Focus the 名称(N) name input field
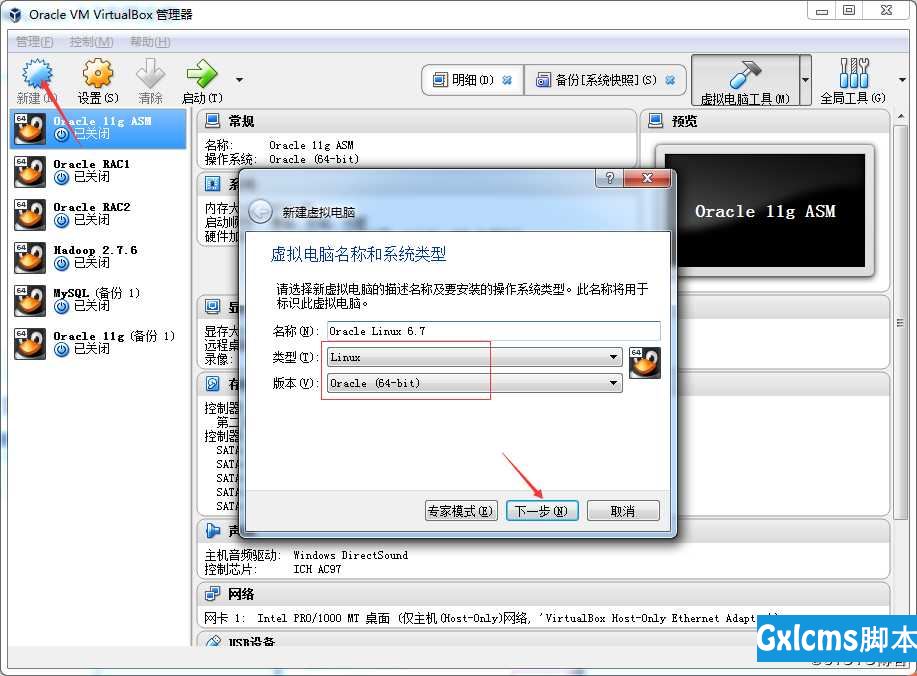 pos(494,331)
